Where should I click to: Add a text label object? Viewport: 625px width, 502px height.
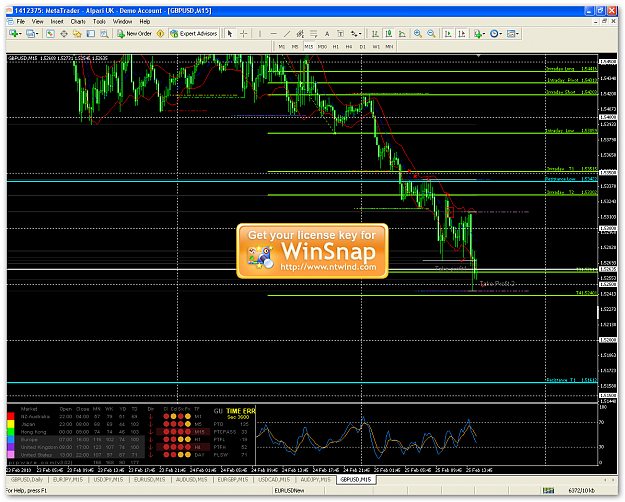[x=341, y=34]
